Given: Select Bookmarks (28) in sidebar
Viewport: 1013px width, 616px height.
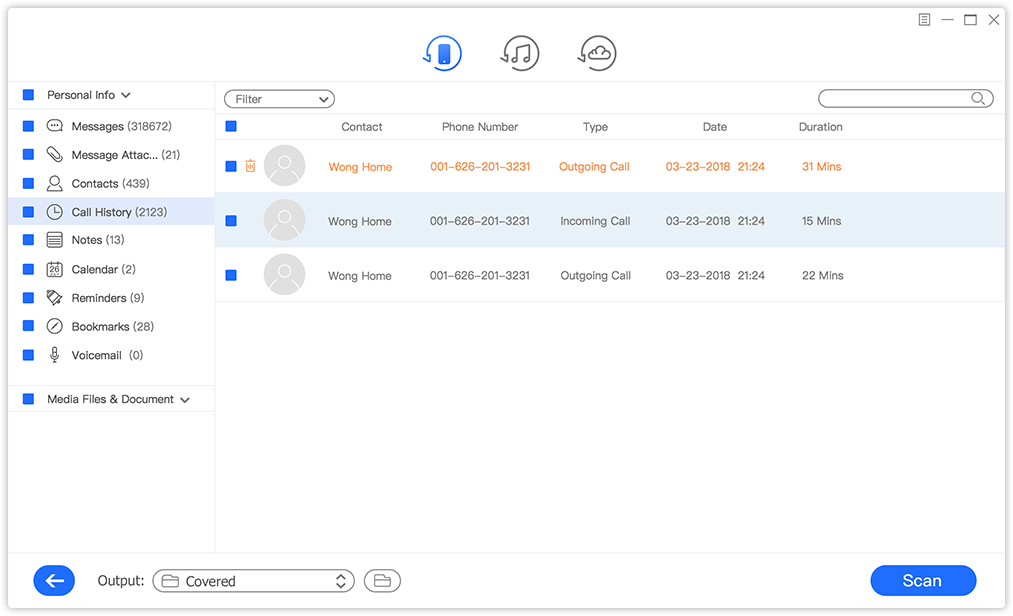Looking at the screenshot, I should pos(112,326).
